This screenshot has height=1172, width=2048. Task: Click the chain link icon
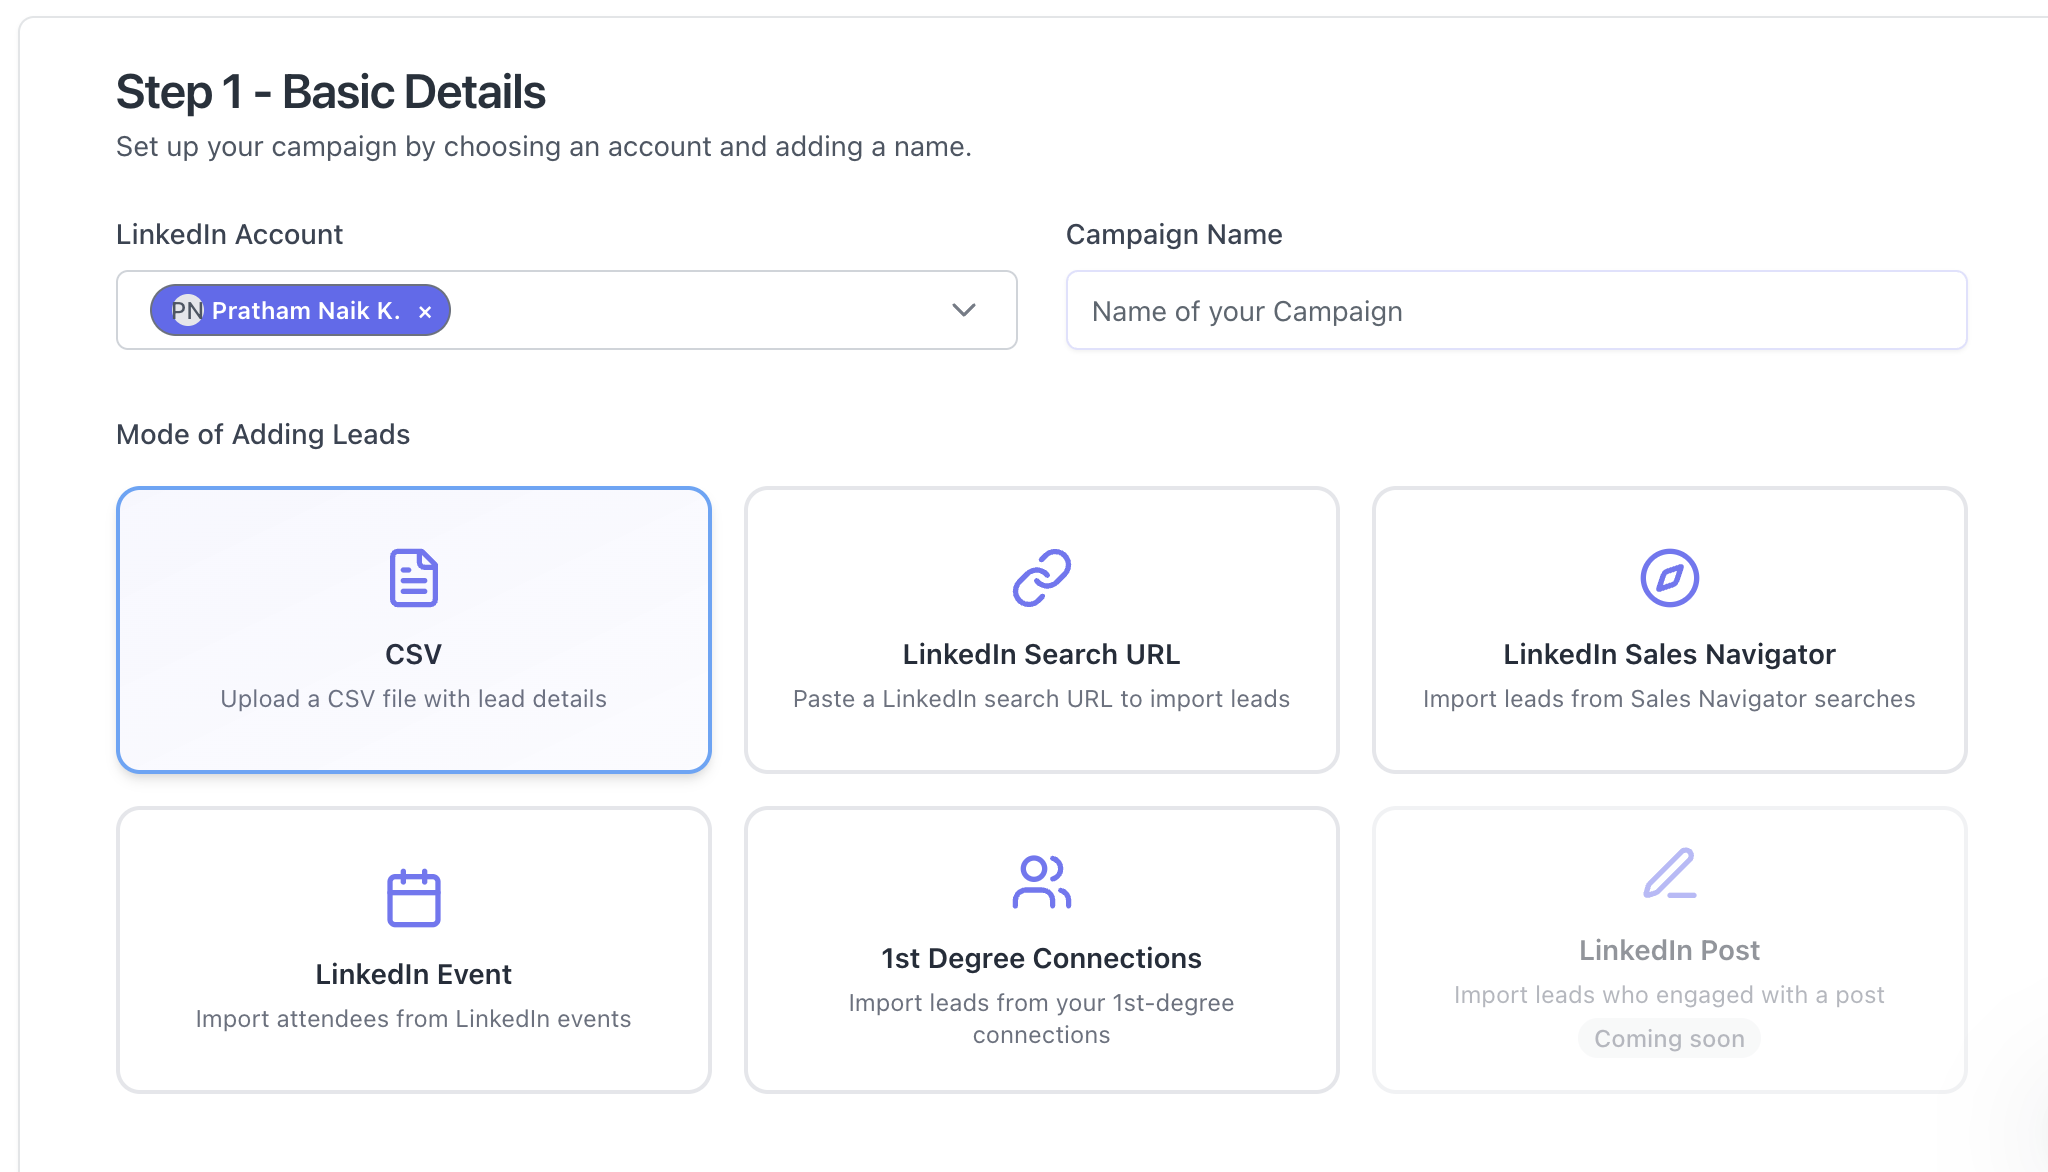pyautogui.click(x=1041, y=578)
